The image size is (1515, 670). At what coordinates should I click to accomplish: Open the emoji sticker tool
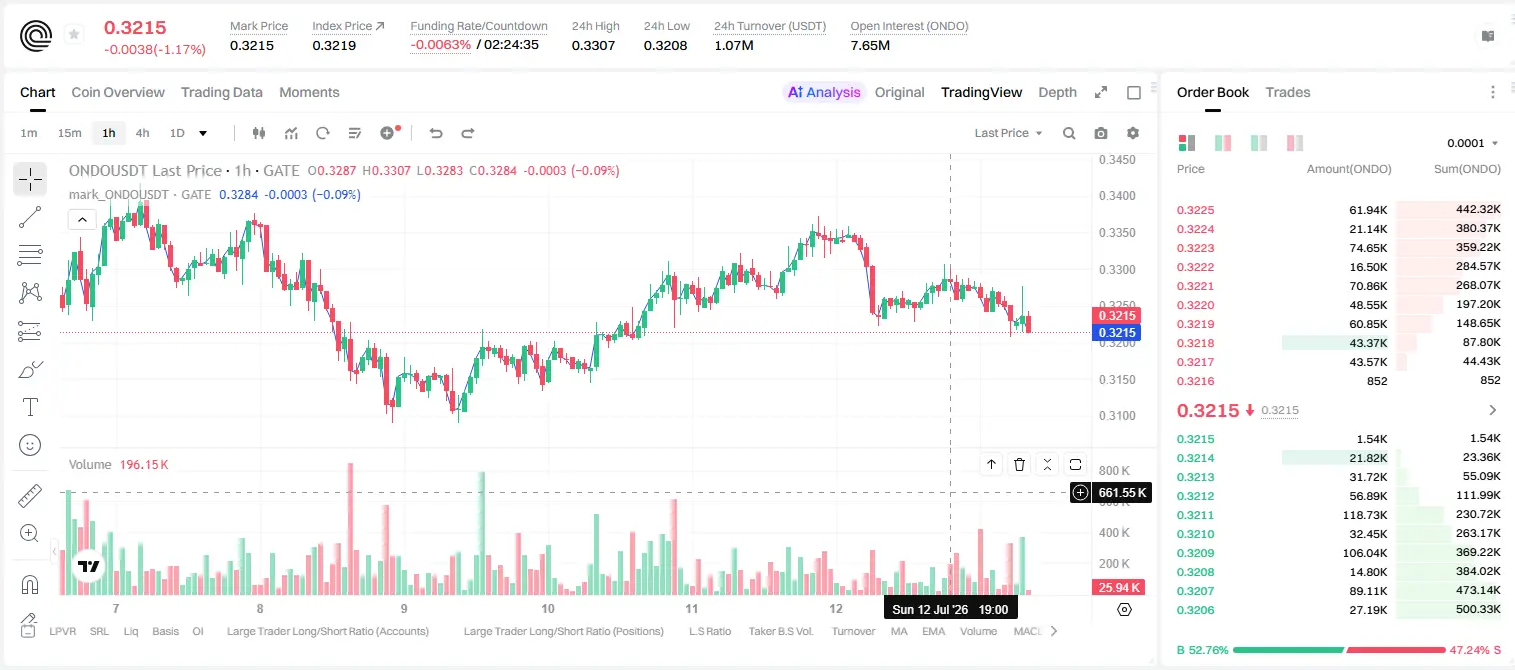30,445
